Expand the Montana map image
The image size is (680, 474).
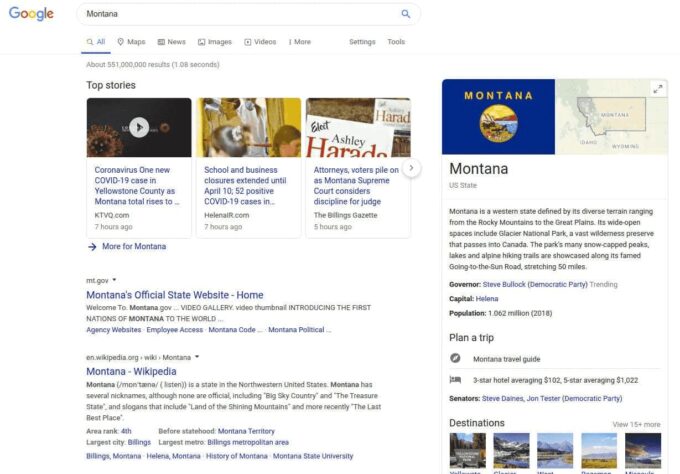pos(657,89)
